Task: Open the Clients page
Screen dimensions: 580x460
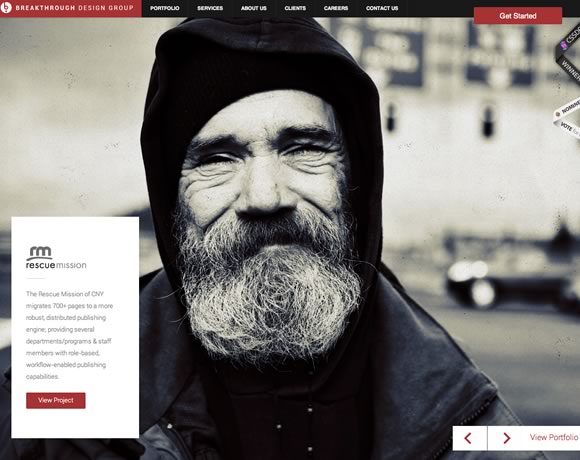Action: click(x=295, y=8)
